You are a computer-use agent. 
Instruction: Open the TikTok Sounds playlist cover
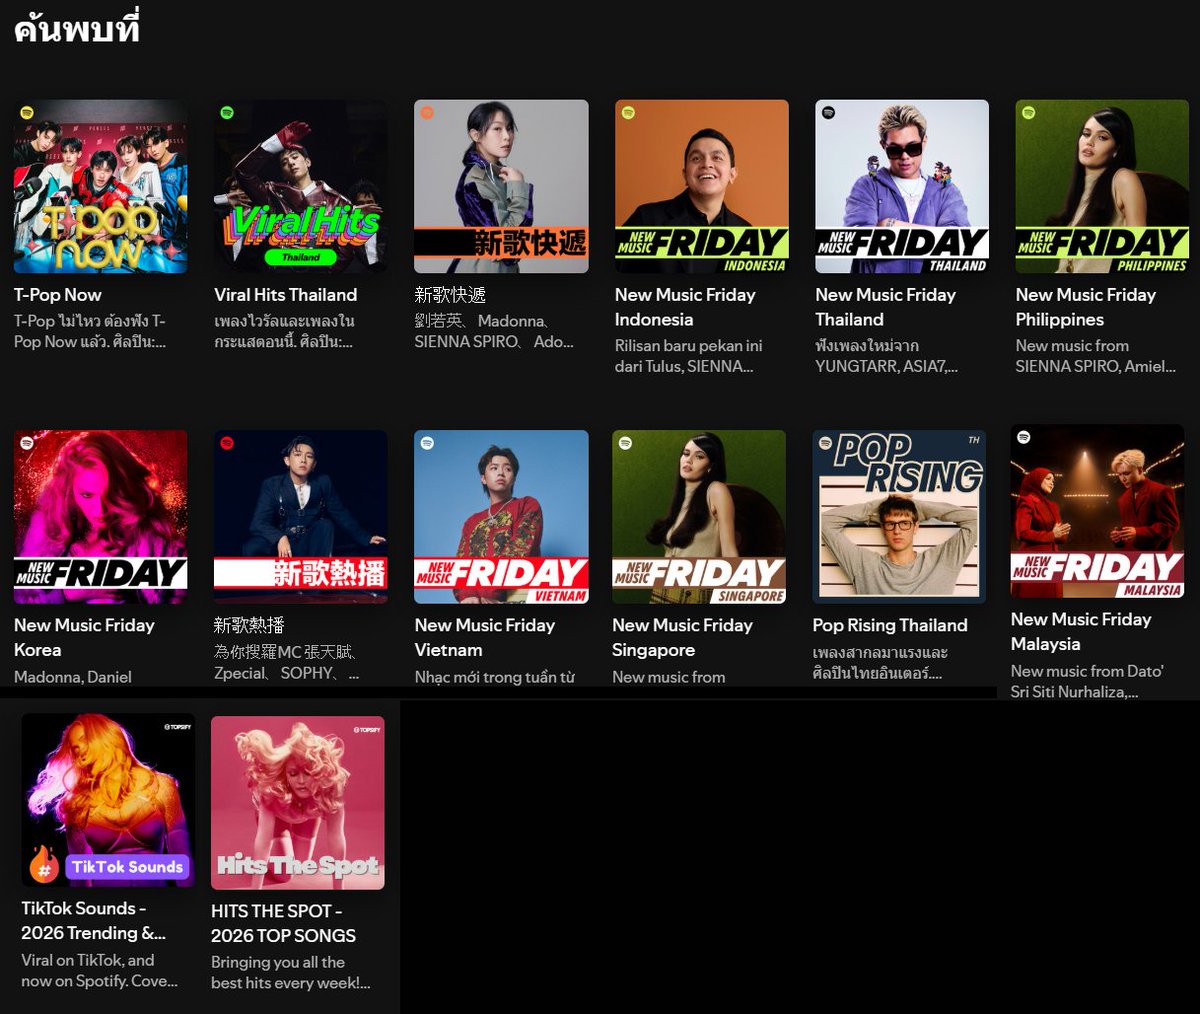(108, 800)
